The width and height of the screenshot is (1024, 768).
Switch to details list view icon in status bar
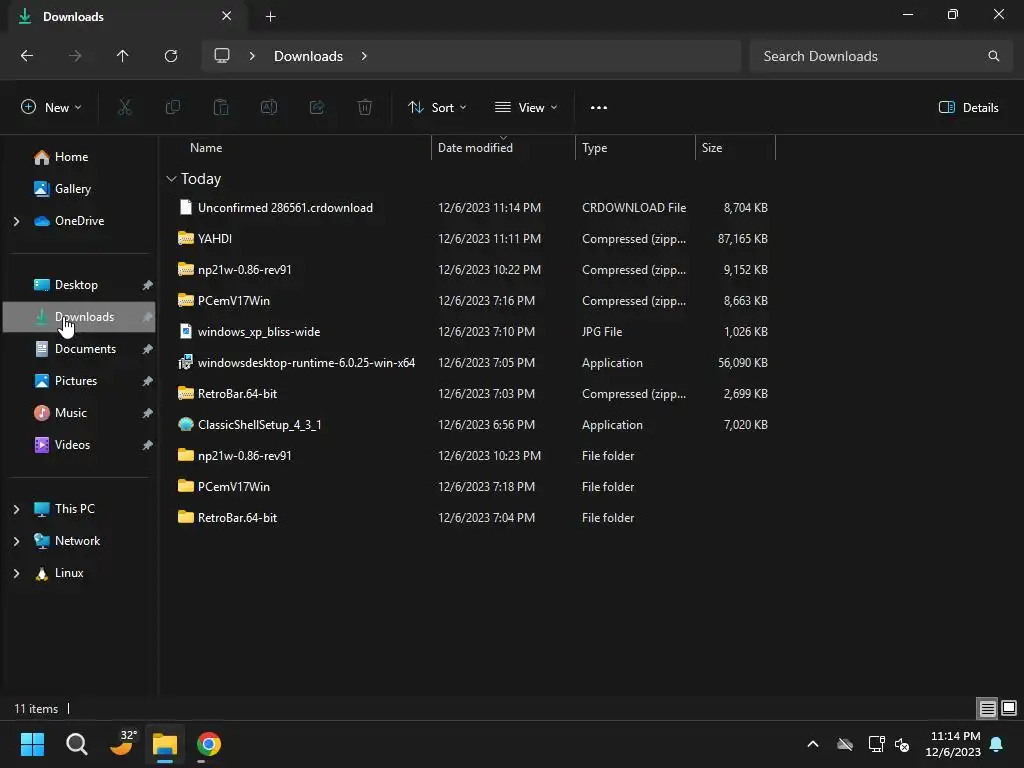point(987,708)
